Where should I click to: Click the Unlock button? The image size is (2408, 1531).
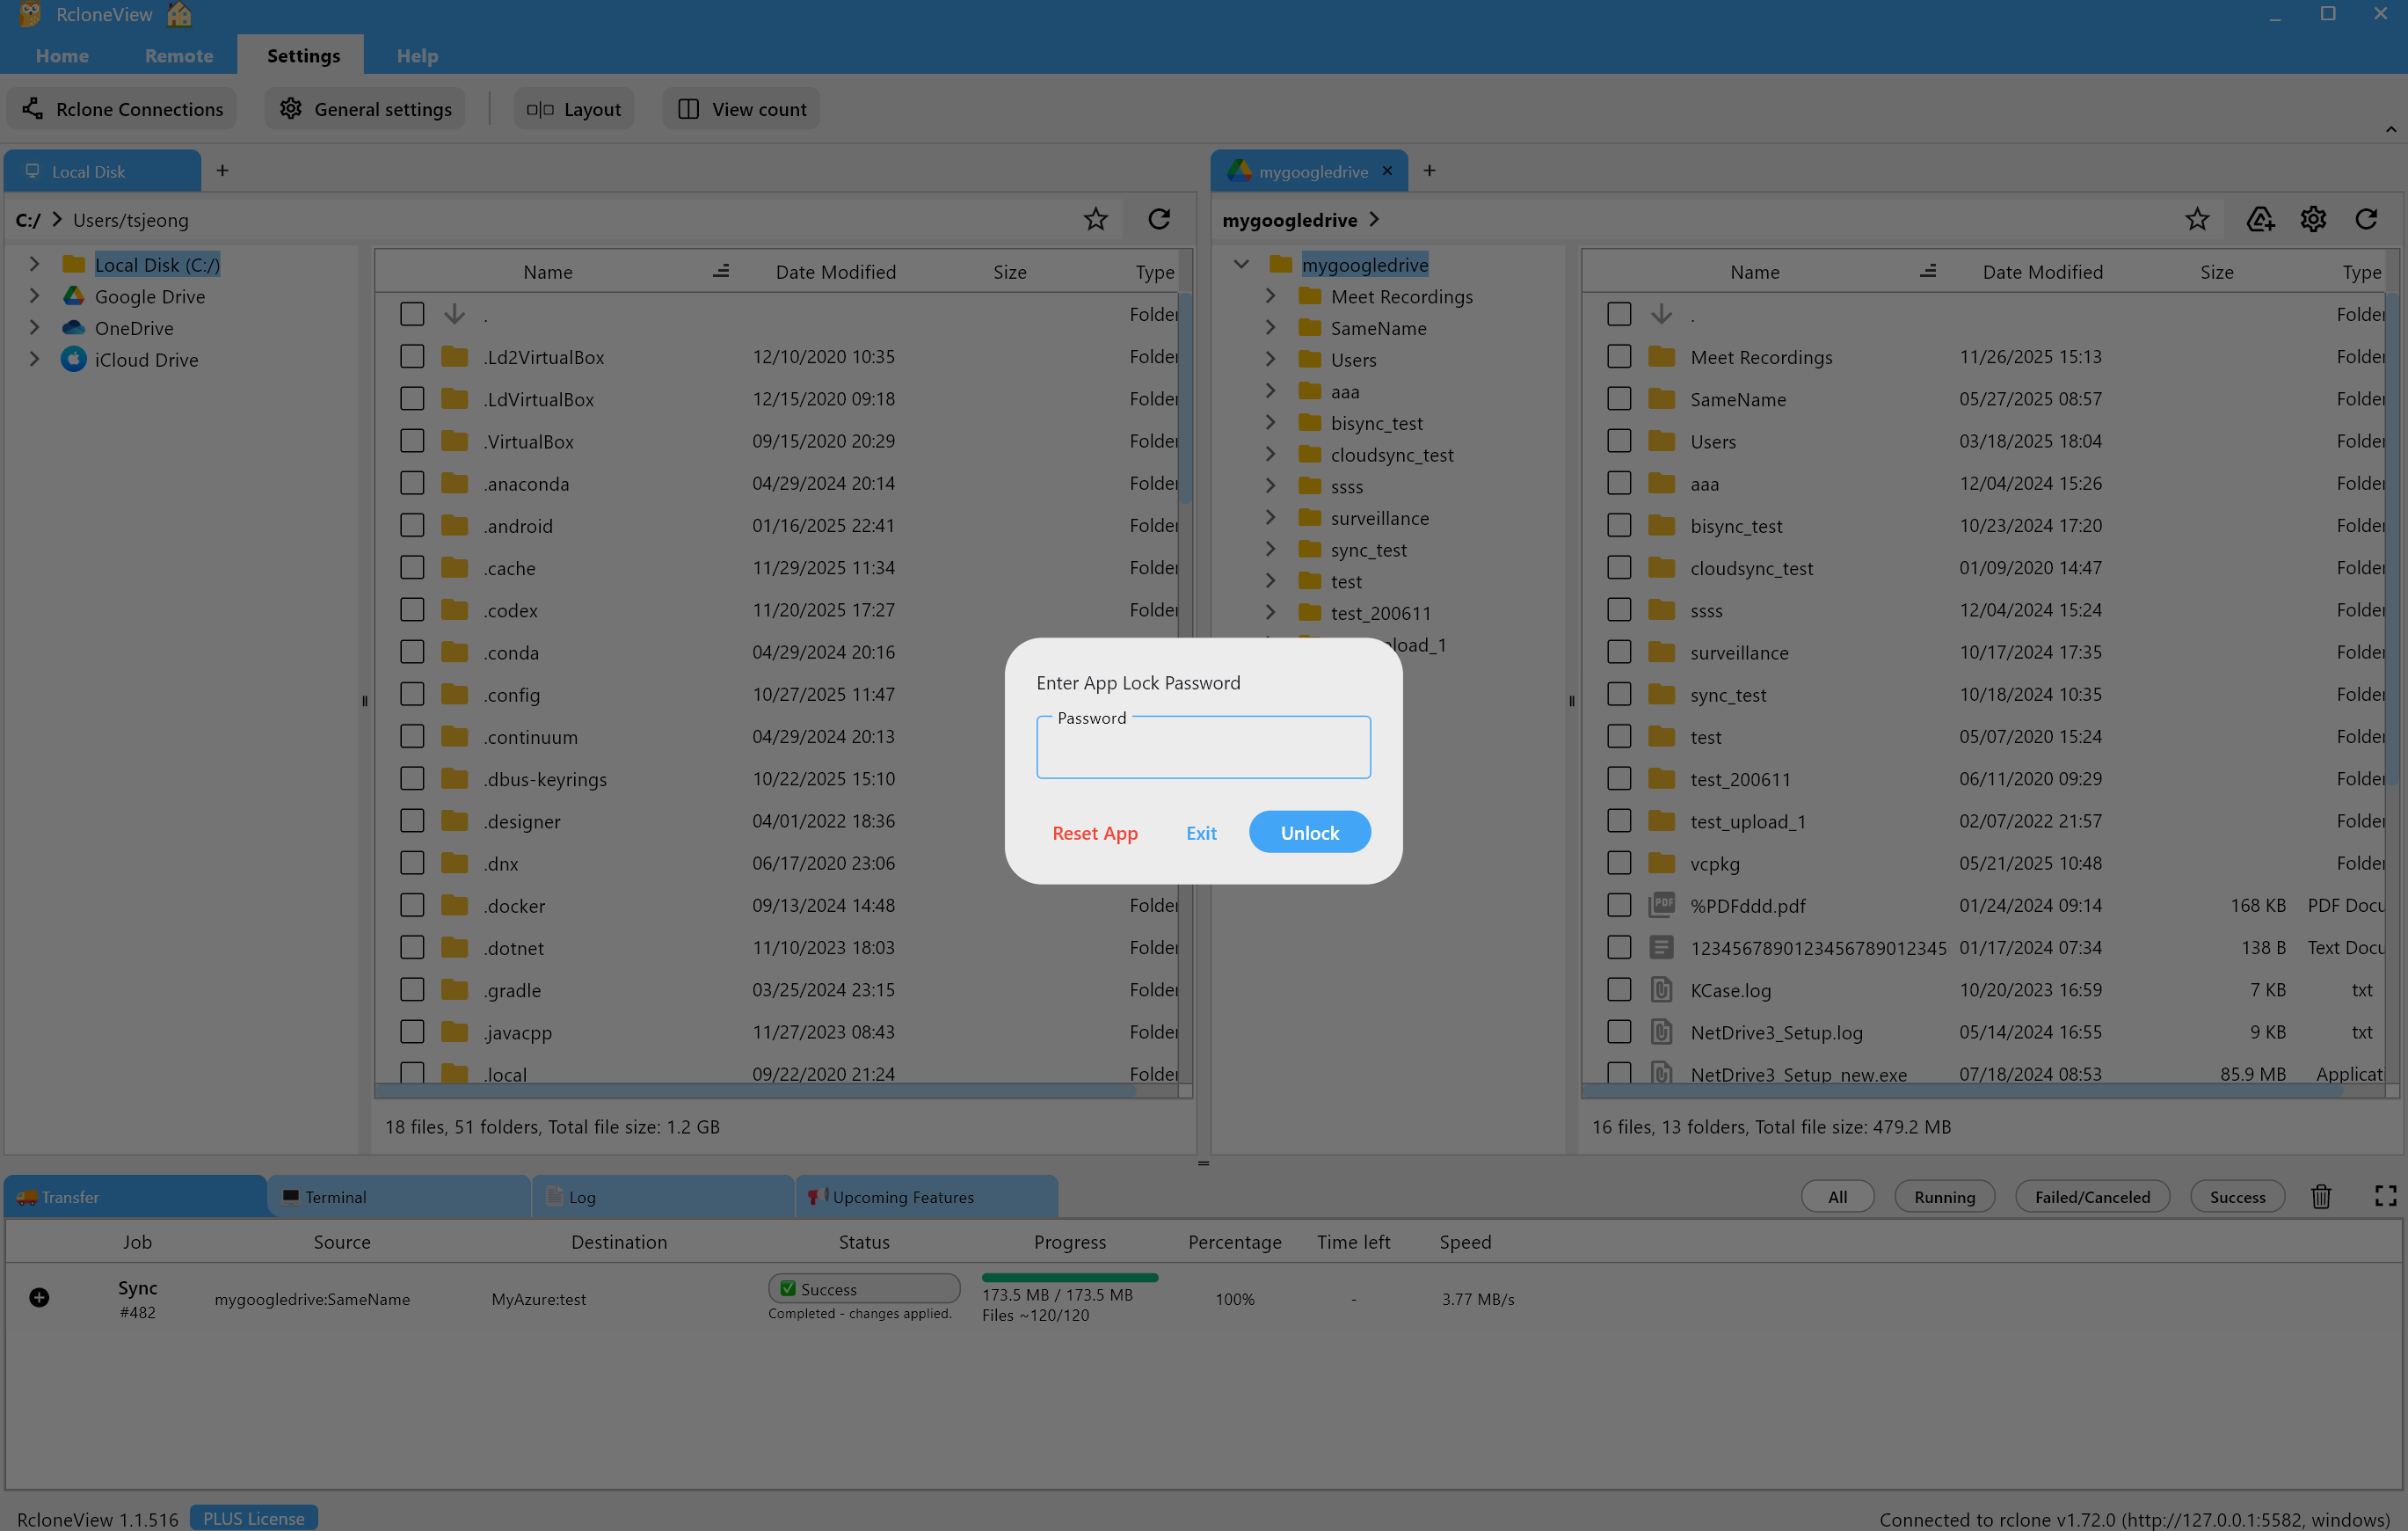click(x=1309, y=832)
